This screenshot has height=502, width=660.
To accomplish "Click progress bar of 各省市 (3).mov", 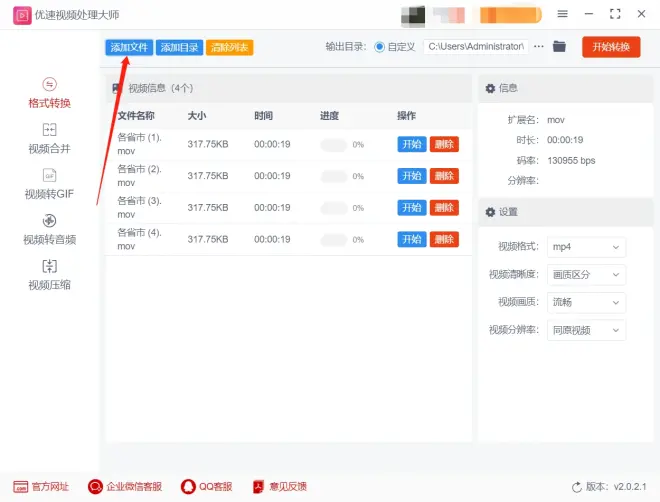I will [334, 208].
